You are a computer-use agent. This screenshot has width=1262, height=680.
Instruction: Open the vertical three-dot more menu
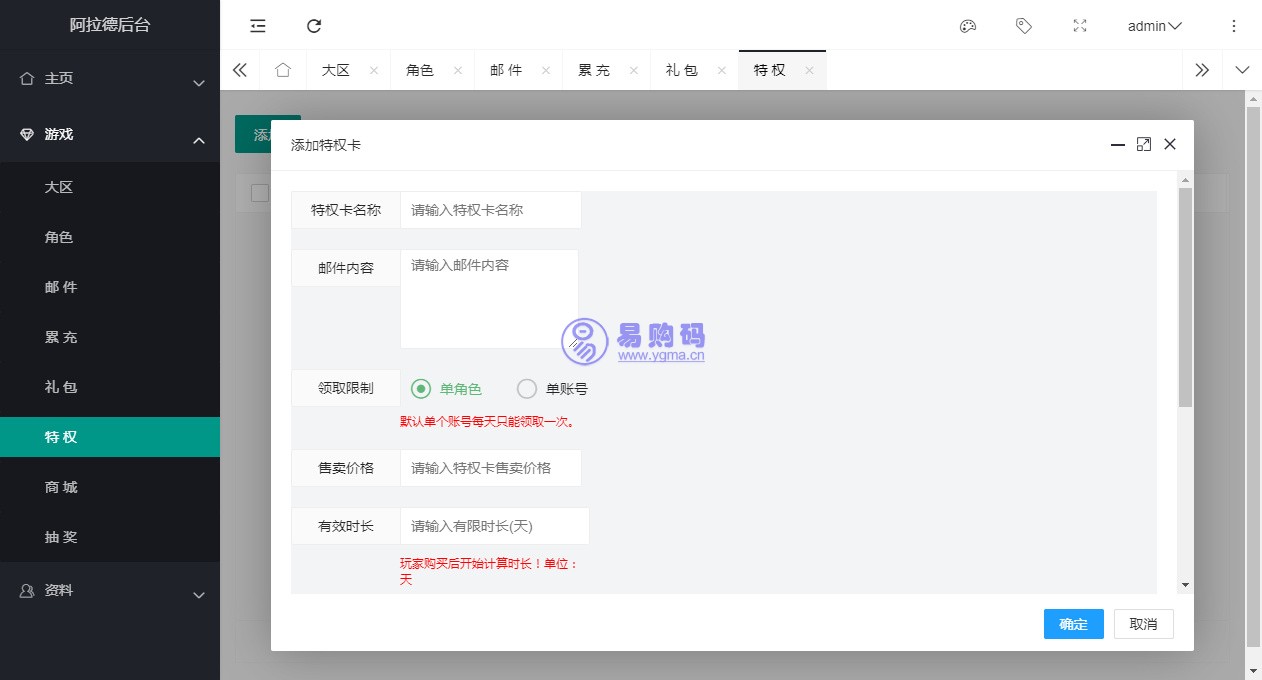[x=1233, y=26]
